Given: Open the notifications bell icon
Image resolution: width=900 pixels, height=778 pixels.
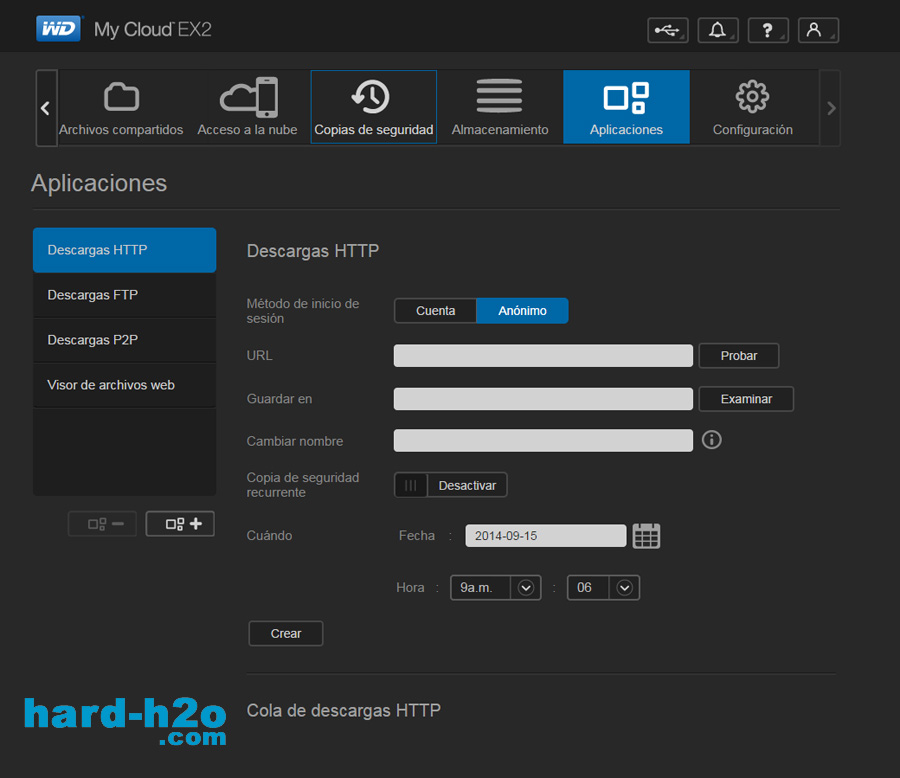Looking at the screenshot, I should pos(717,30).
